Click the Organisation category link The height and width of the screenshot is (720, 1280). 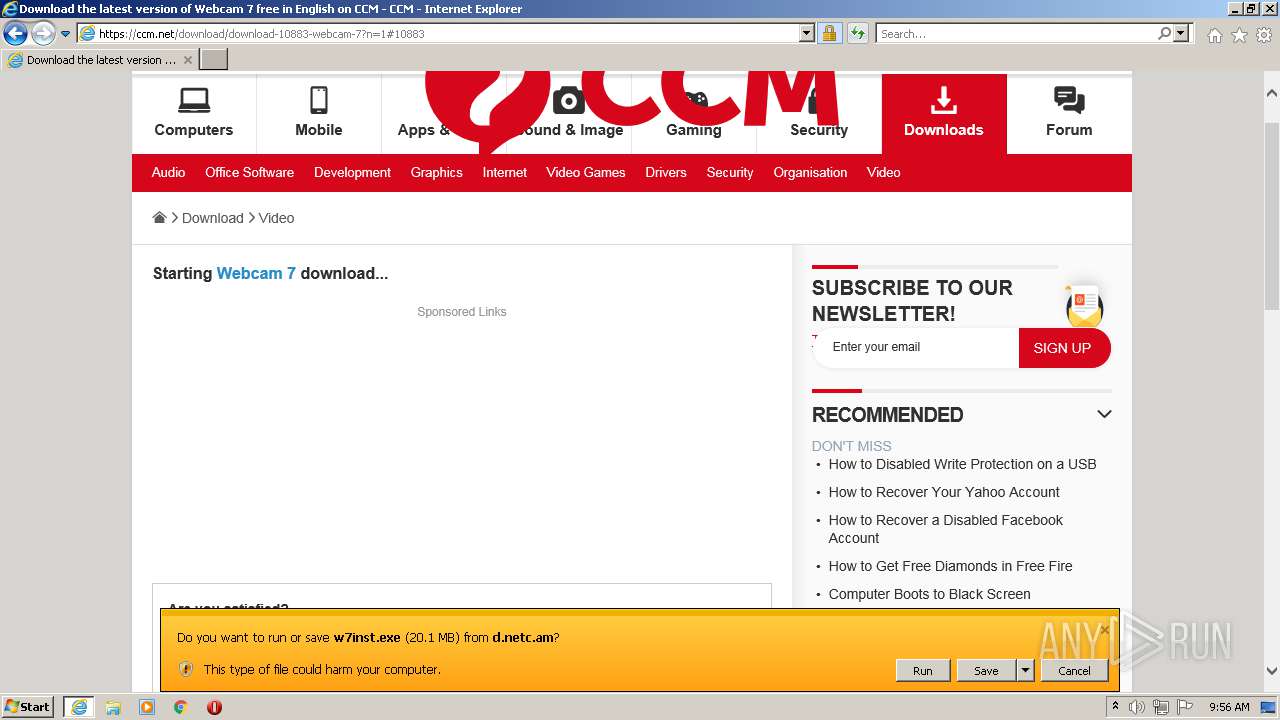tap(810, 172)
